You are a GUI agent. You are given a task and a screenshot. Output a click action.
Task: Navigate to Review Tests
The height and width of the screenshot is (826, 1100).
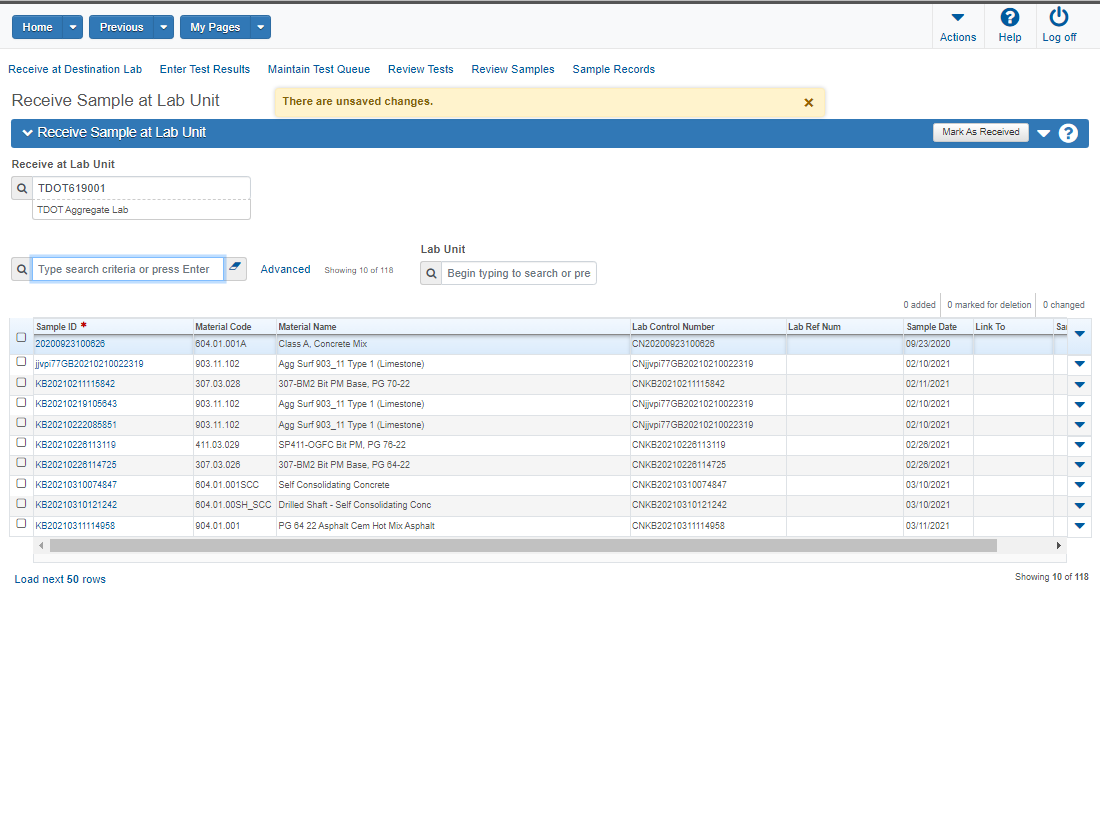click(x=421, y=69)
